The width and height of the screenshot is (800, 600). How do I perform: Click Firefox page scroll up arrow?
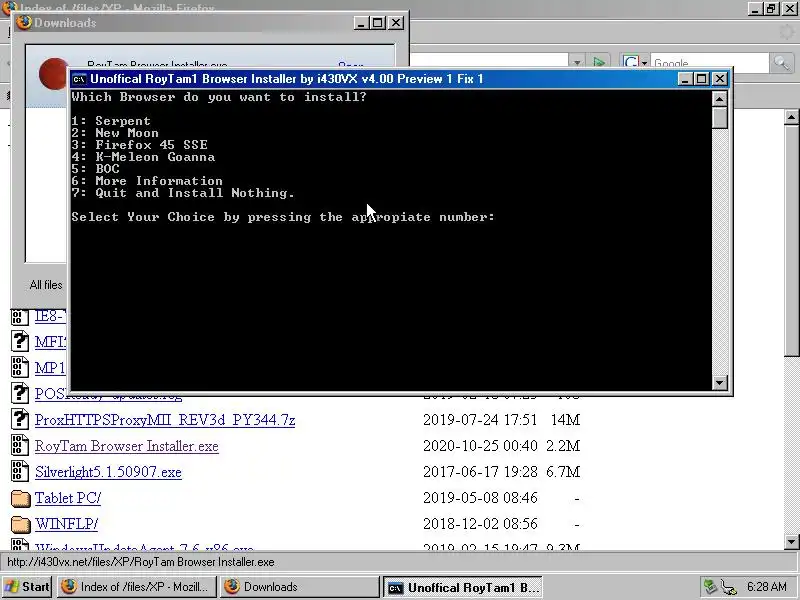pos(791,117)
